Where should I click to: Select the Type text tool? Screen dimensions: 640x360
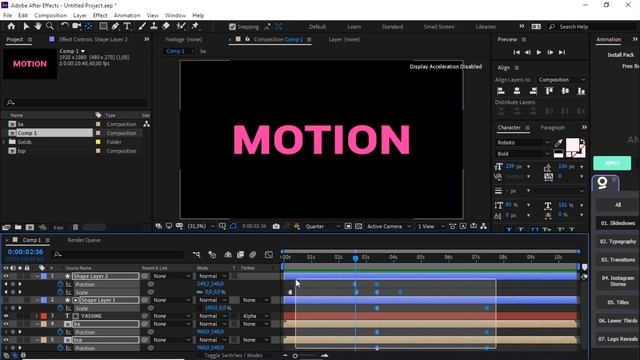127,26
